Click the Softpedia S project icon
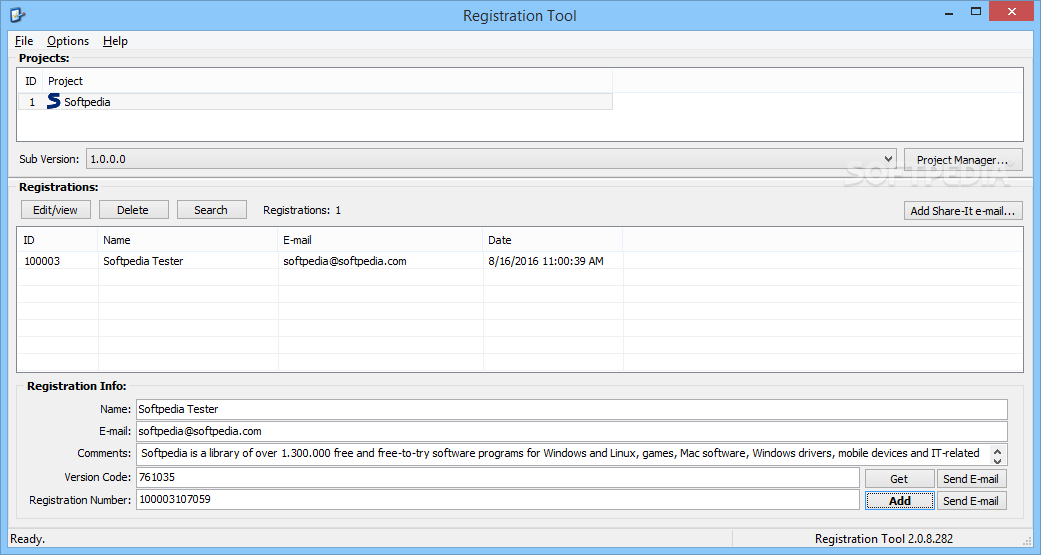The width and height of the screenshot is (1041, 555). [54, 102]
